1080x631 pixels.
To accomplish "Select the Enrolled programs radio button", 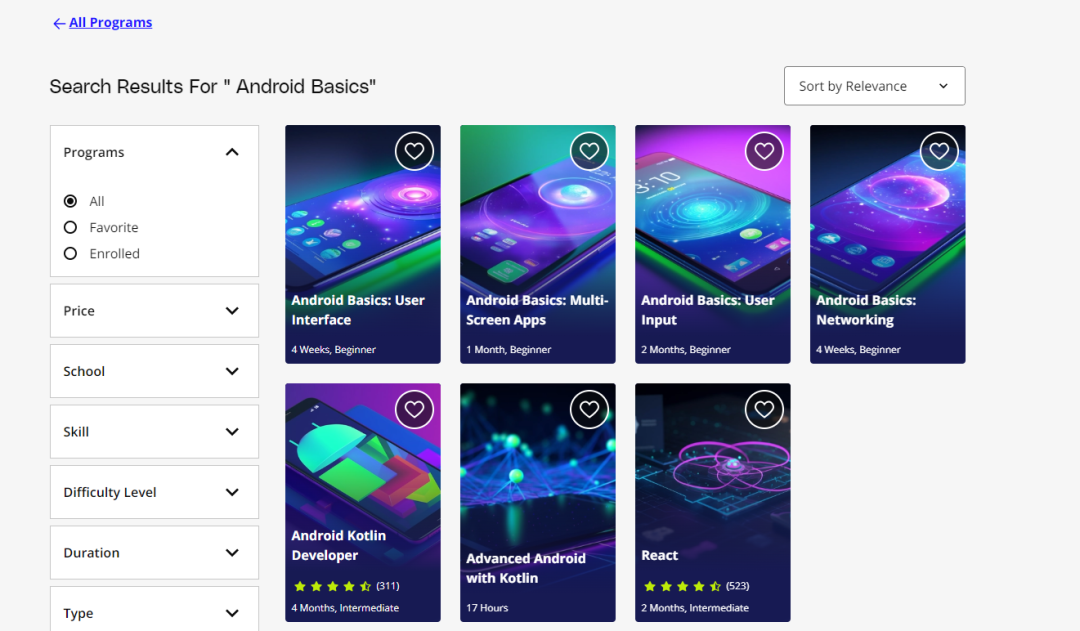I will coord(70,254).
